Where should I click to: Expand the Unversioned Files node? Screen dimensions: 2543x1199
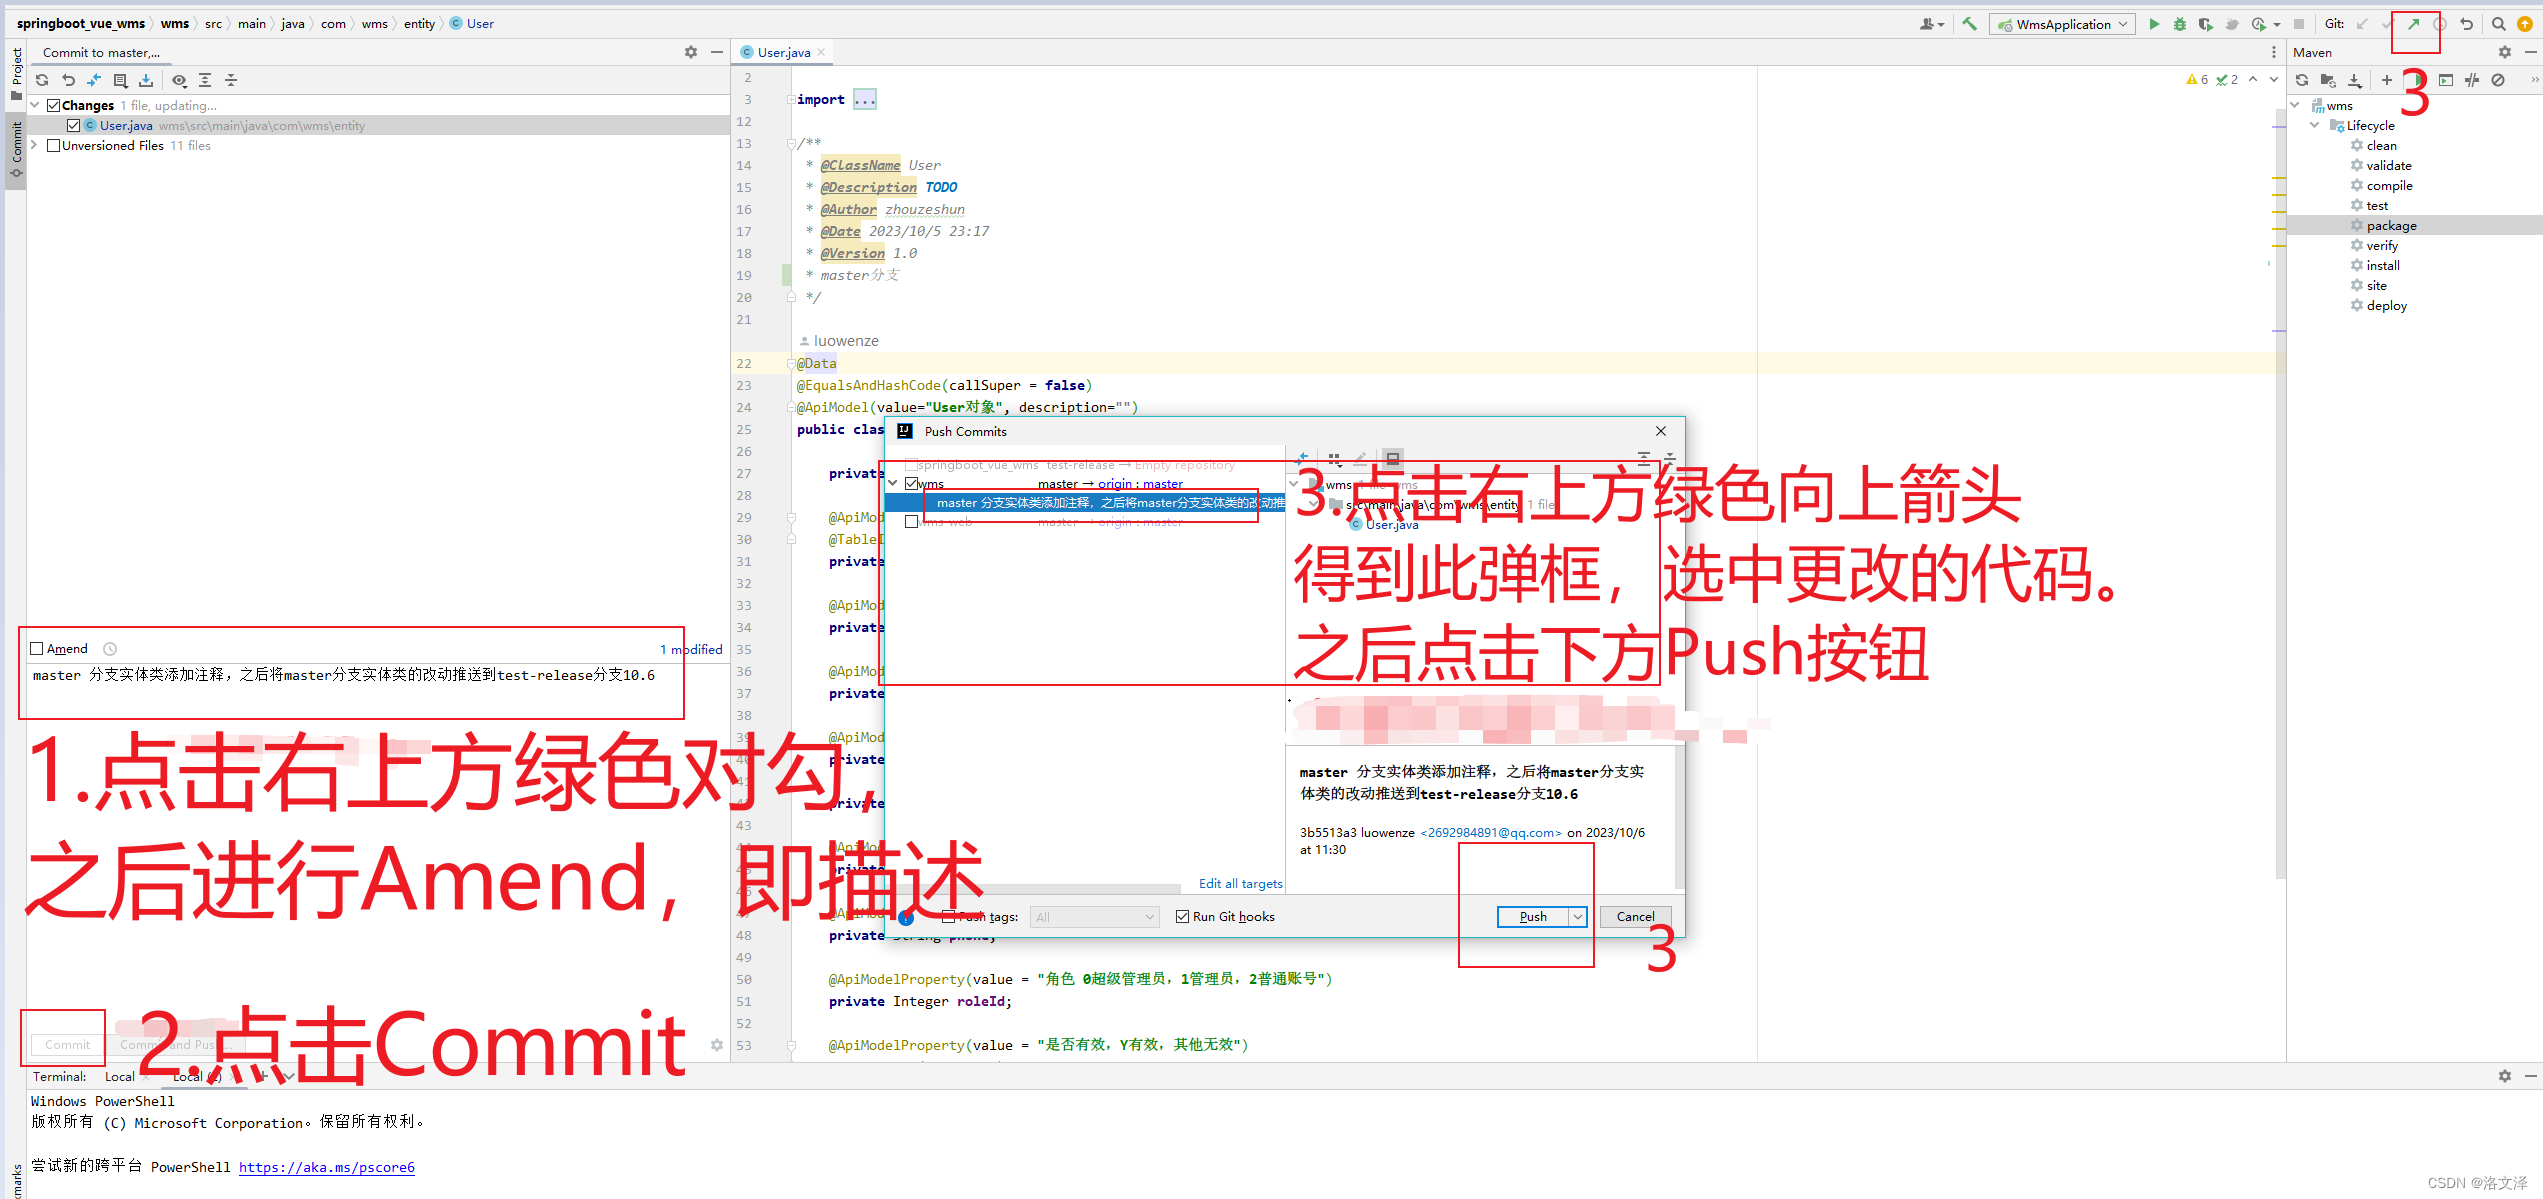click(x=35, y=145)
